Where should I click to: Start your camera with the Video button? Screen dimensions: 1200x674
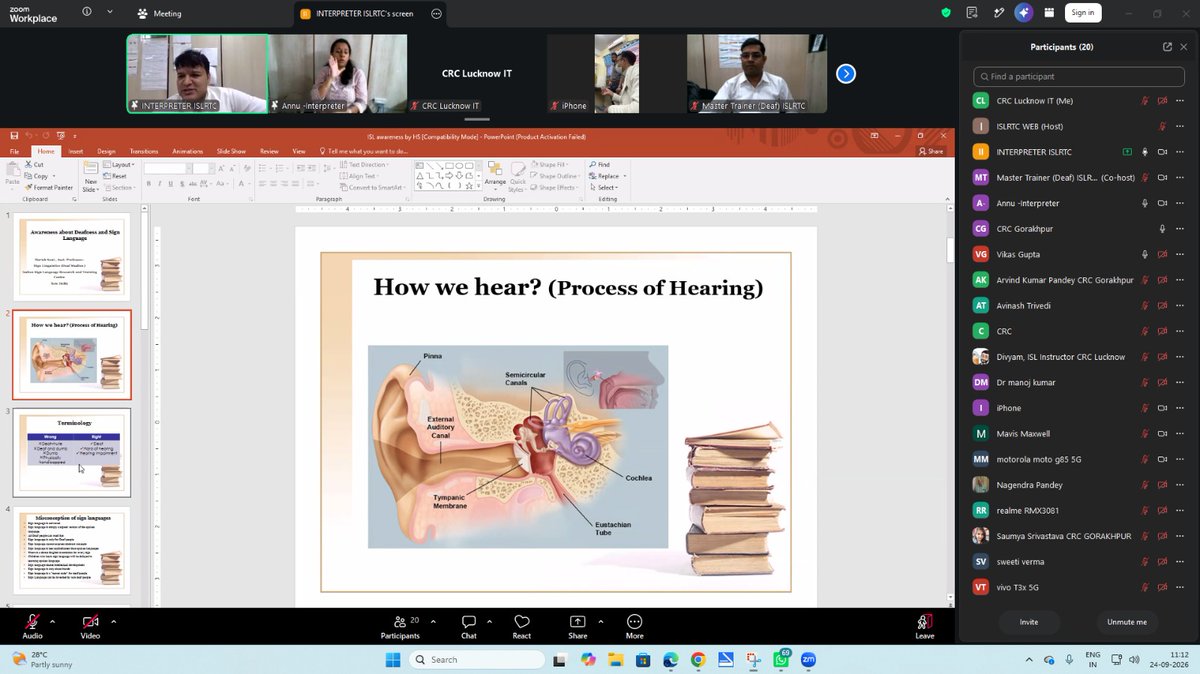click(x=90, y=626)
